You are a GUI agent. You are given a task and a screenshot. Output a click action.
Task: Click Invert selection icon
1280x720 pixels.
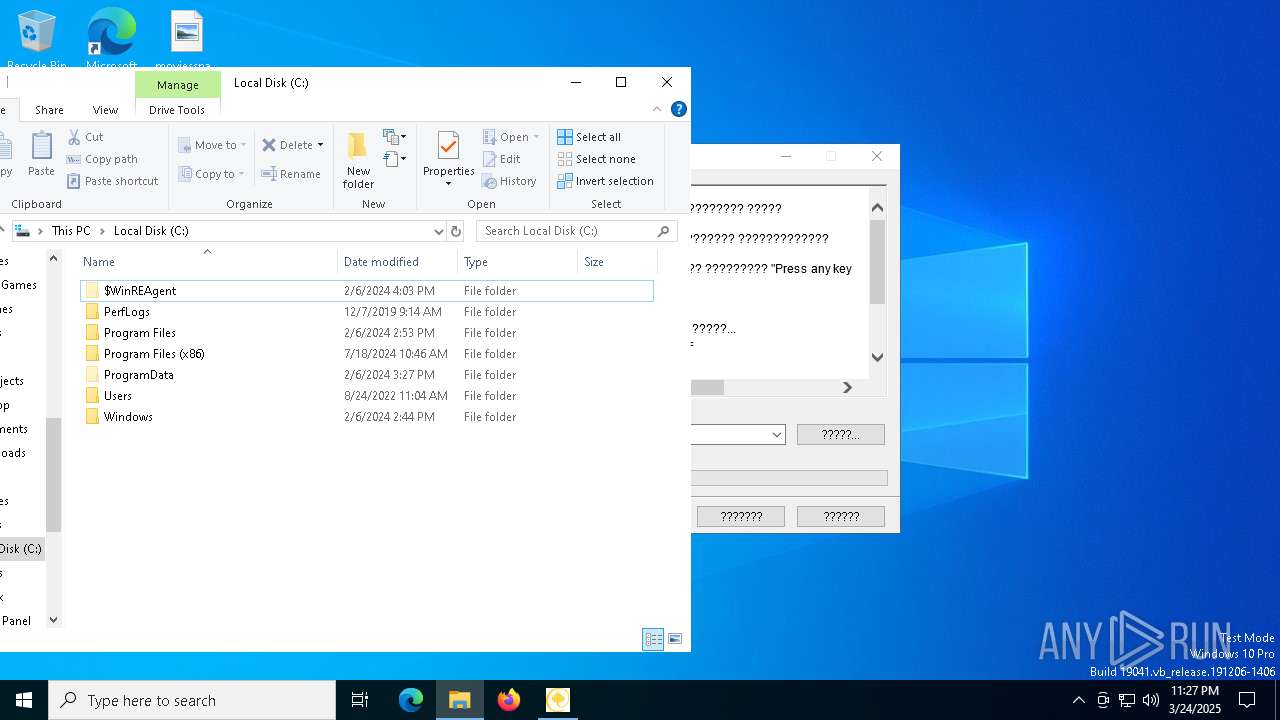565,181
